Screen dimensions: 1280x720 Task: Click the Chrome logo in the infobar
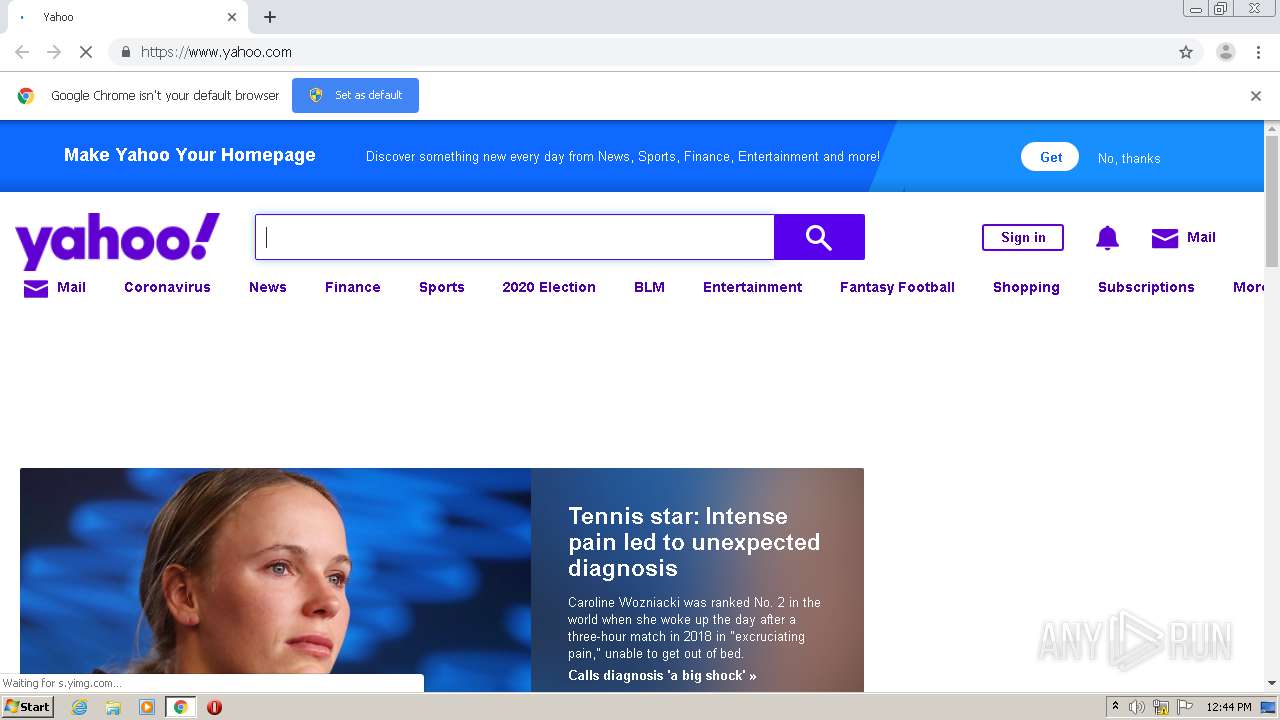[26, 96]
